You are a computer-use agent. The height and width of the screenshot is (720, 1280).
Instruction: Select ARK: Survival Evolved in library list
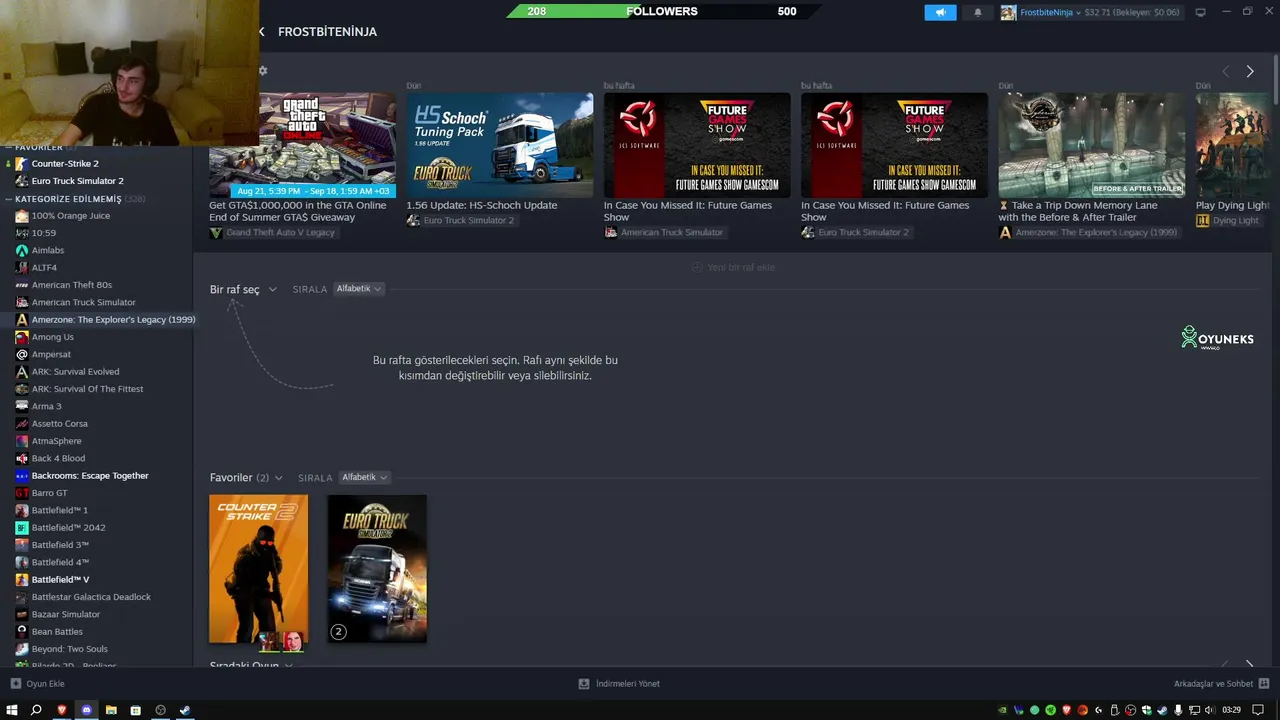(75, 372)
